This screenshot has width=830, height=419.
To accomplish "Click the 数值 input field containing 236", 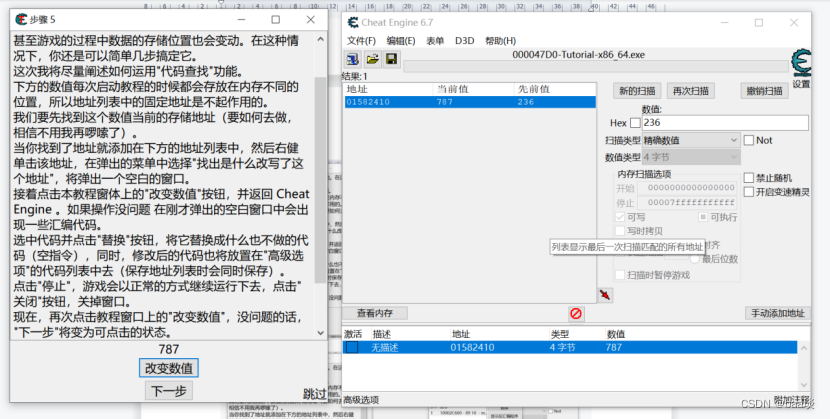I will (725, 123).
